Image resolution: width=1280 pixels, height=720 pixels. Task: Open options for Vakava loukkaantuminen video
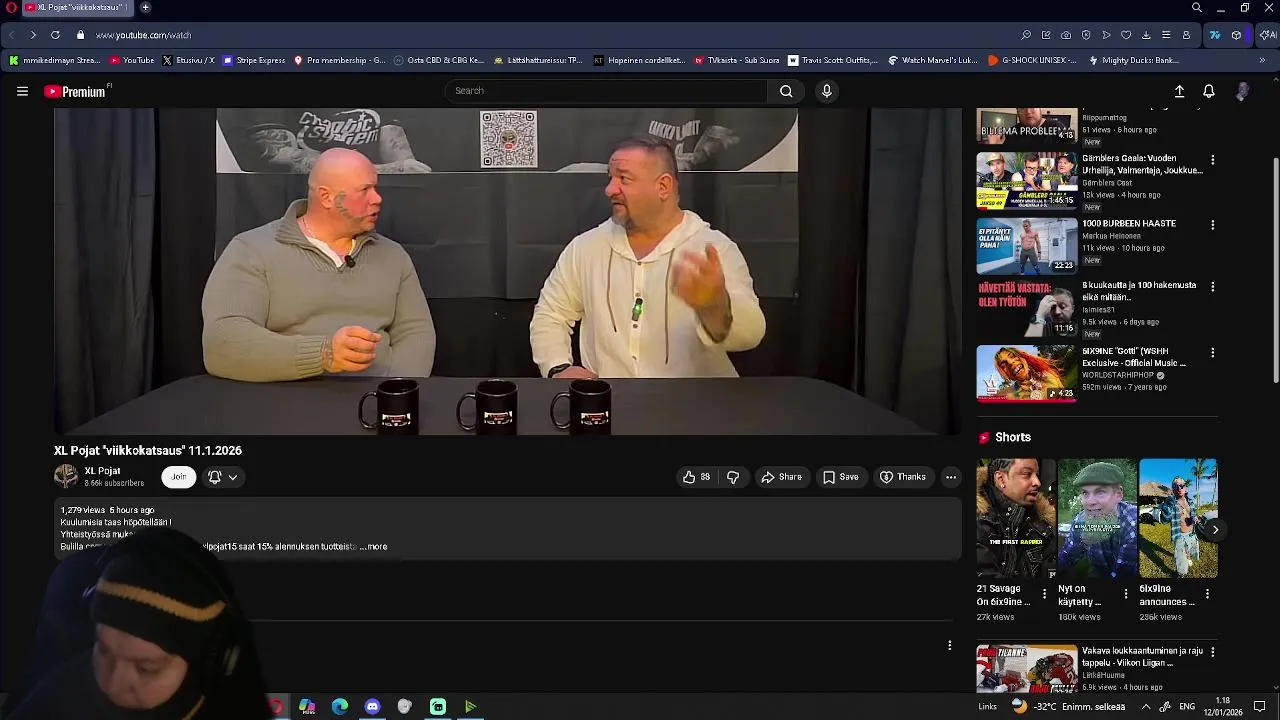pyautogui.click(x=1212, y=652)
